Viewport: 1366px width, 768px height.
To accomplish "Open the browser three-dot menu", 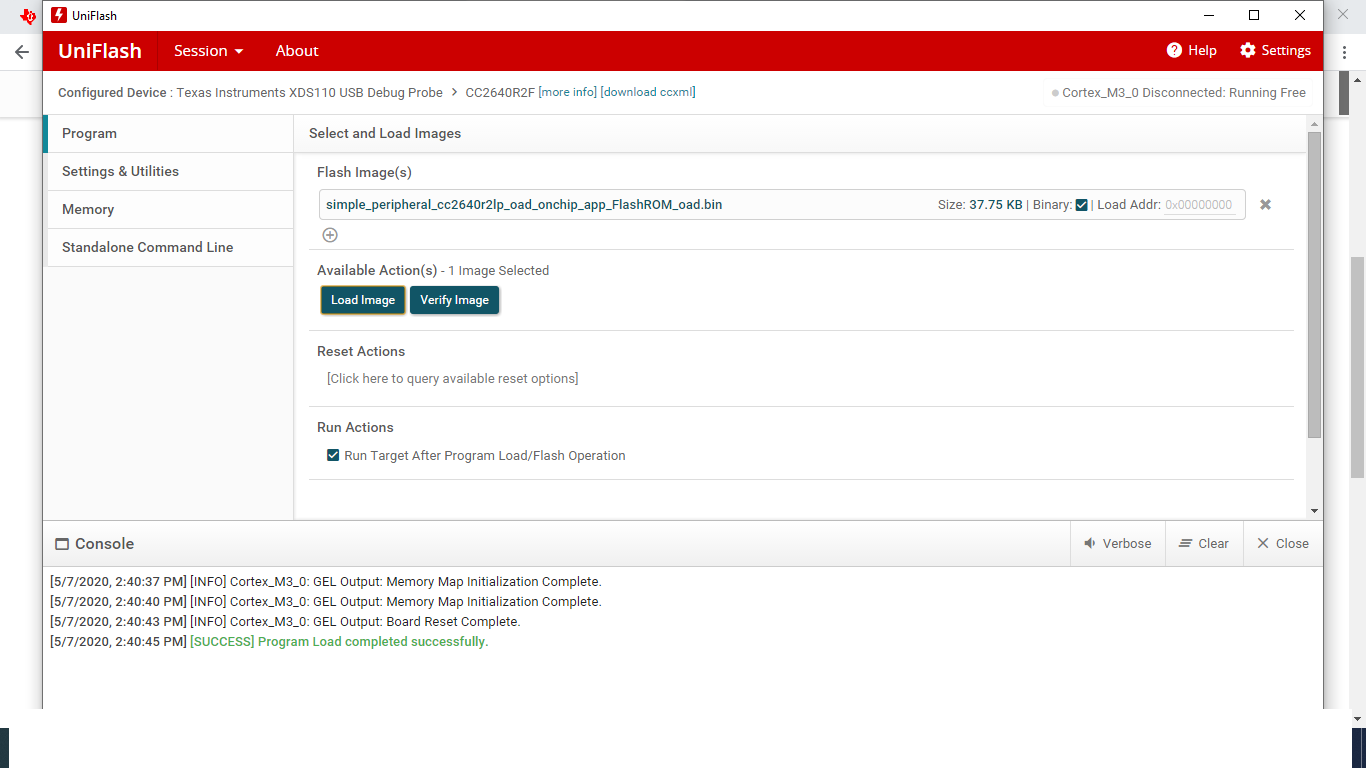I will click(x=1344, y=52).
